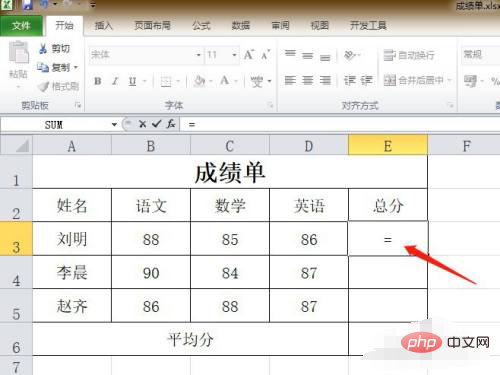Switch to the 公式 (Formulas) tab

coord(201,26)
